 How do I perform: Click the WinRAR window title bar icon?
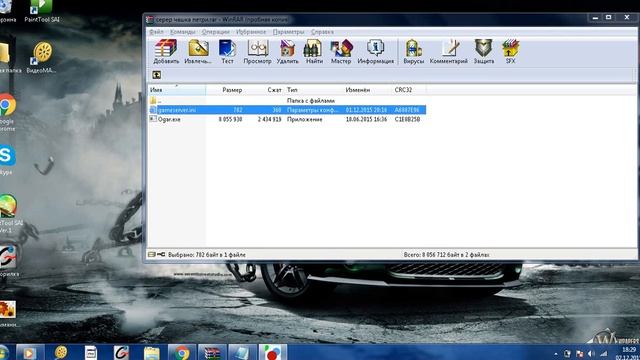click(x=150, y=19)
